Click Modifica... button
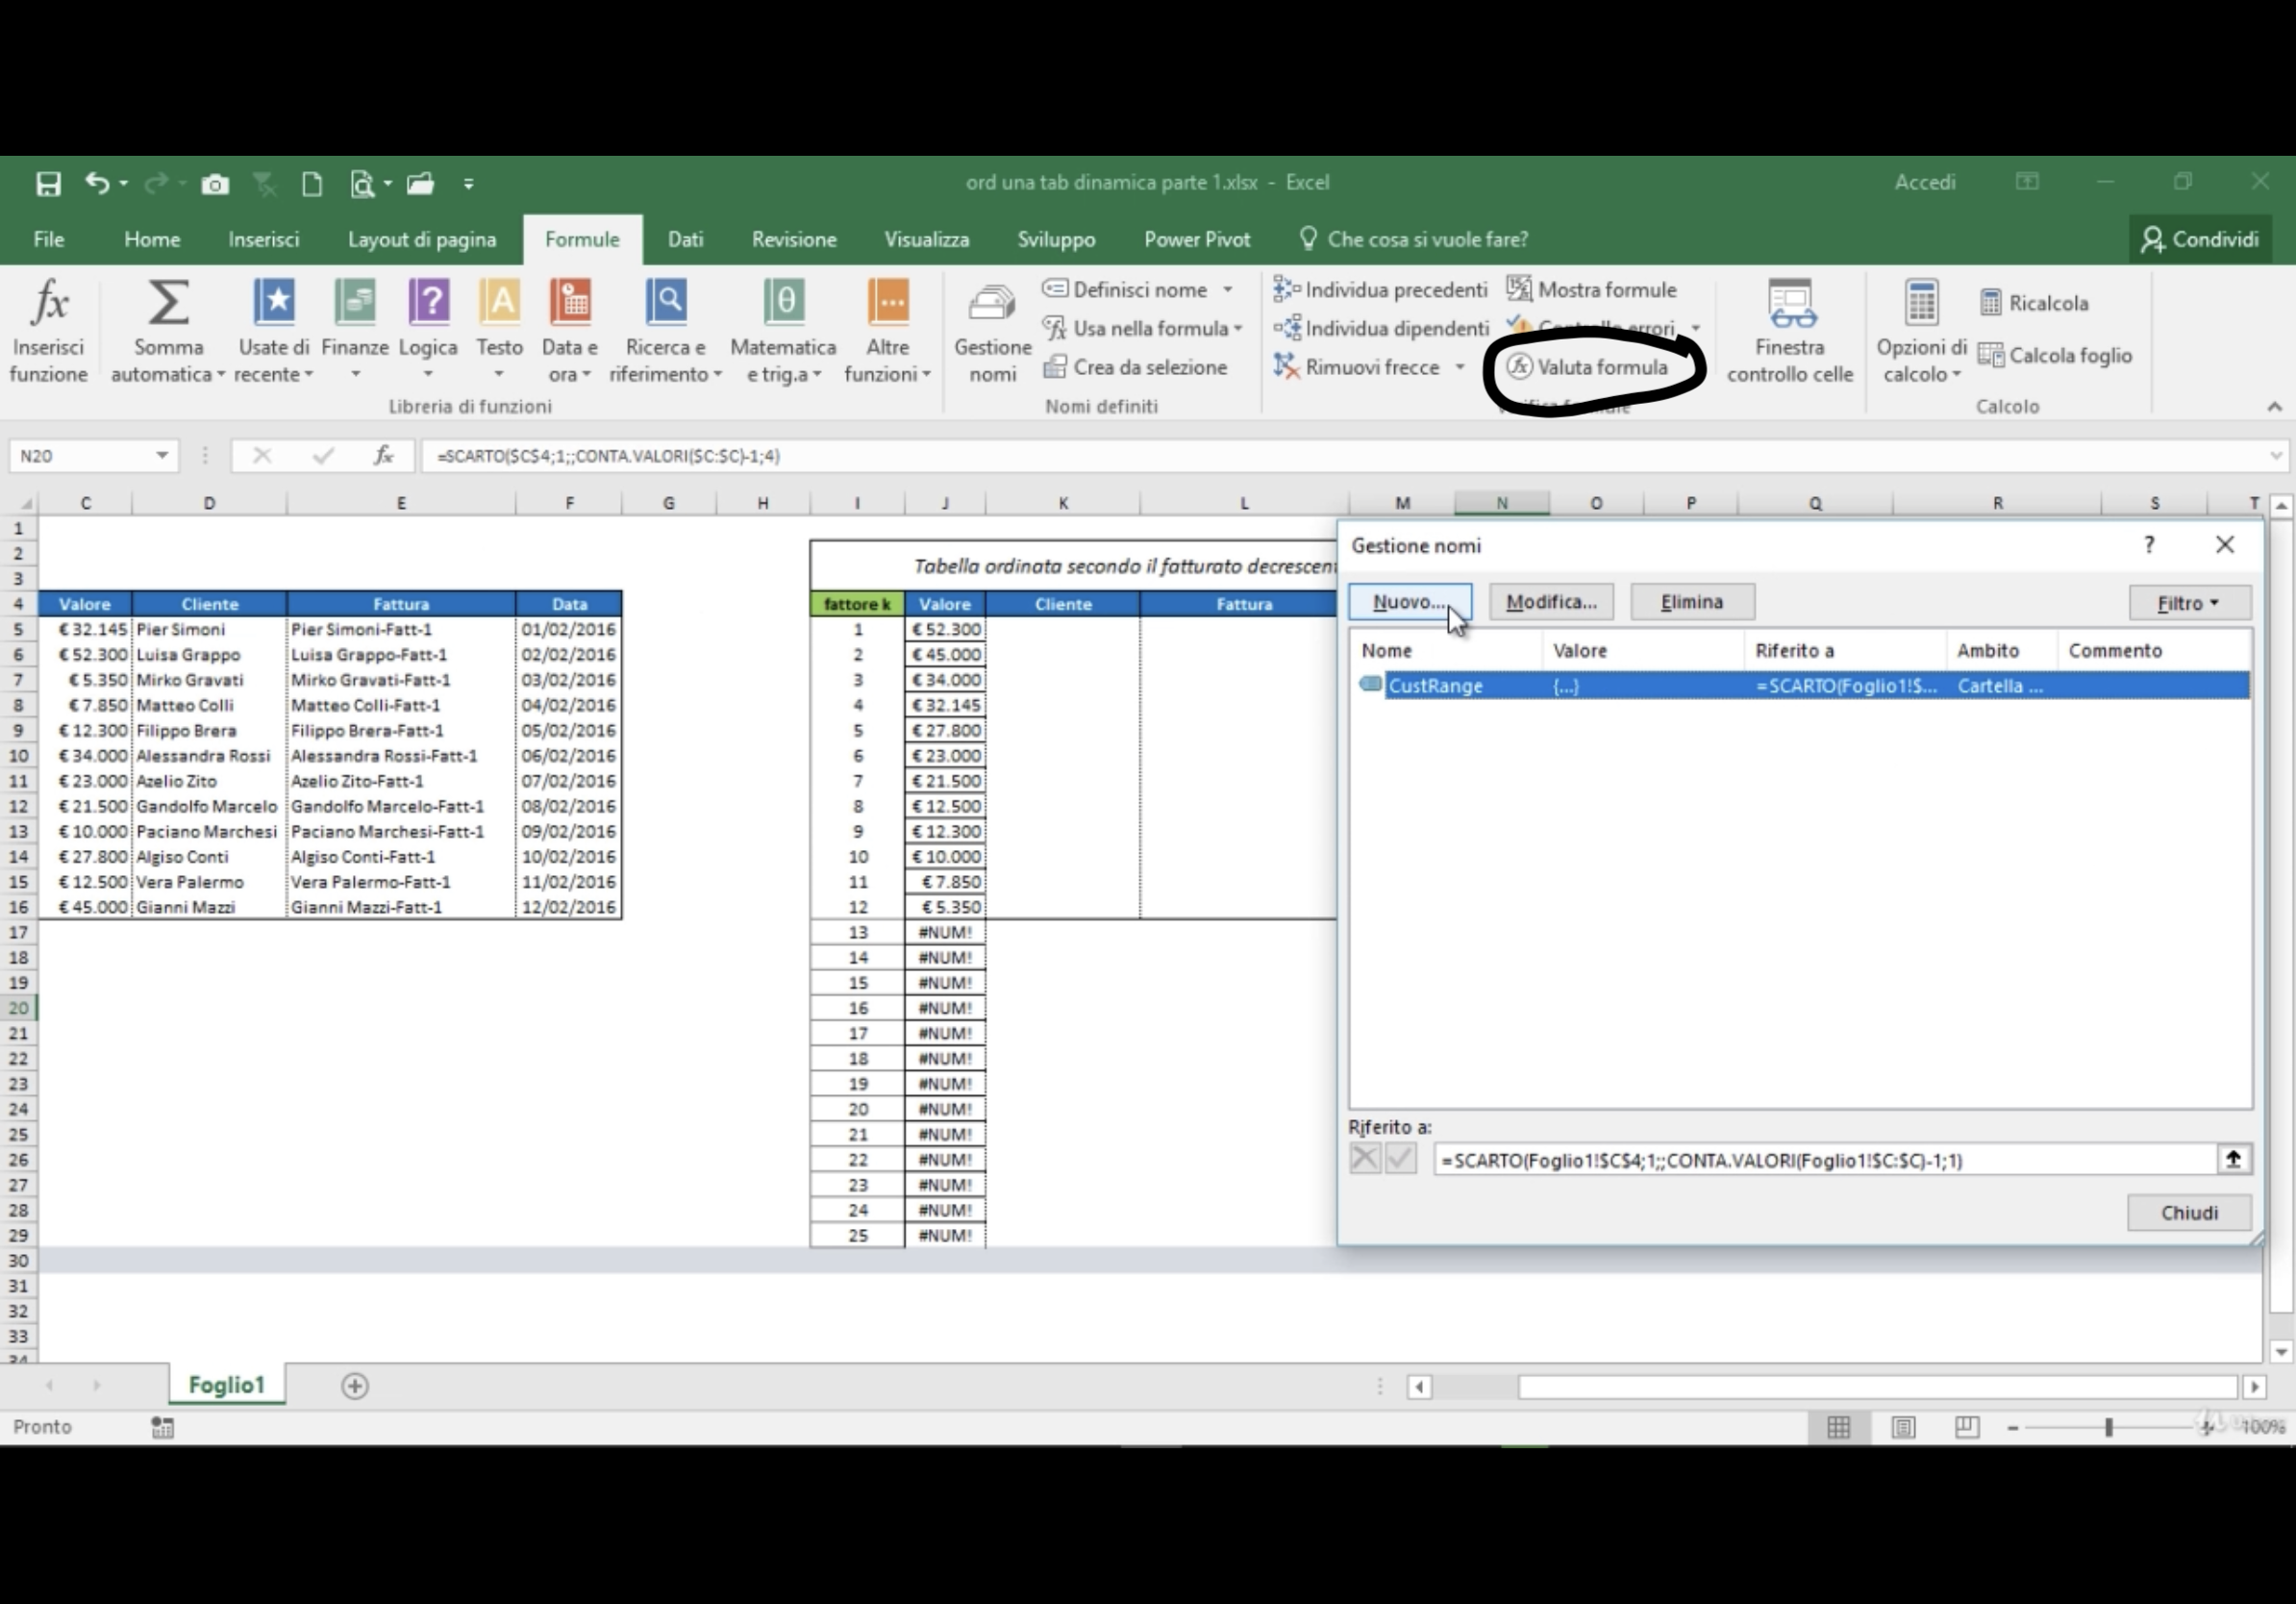The image size is (2296, 1604). [1550, 602]
